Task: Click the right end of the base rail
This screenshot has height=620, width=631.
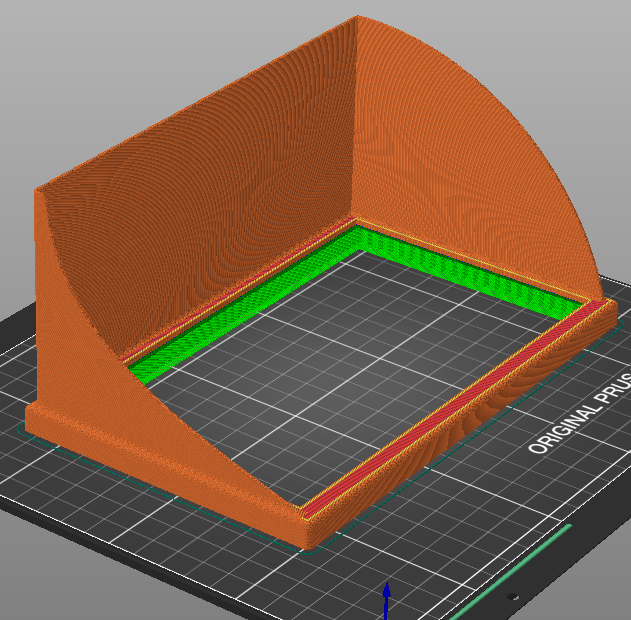Action: 609,308
